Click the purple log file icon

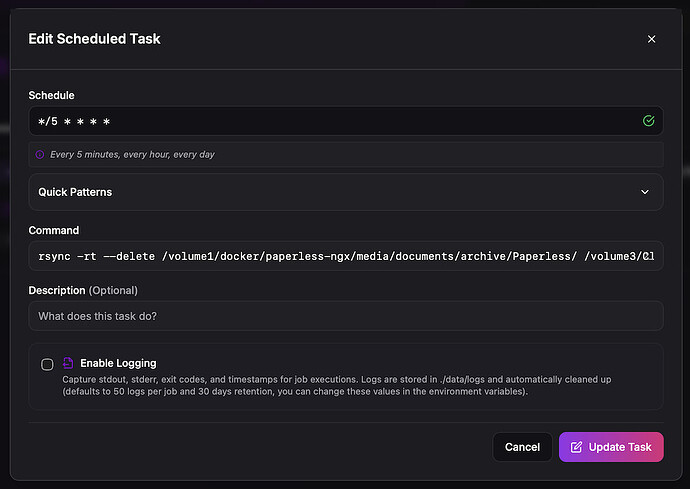pyautogui.click(x=68, y=363)
